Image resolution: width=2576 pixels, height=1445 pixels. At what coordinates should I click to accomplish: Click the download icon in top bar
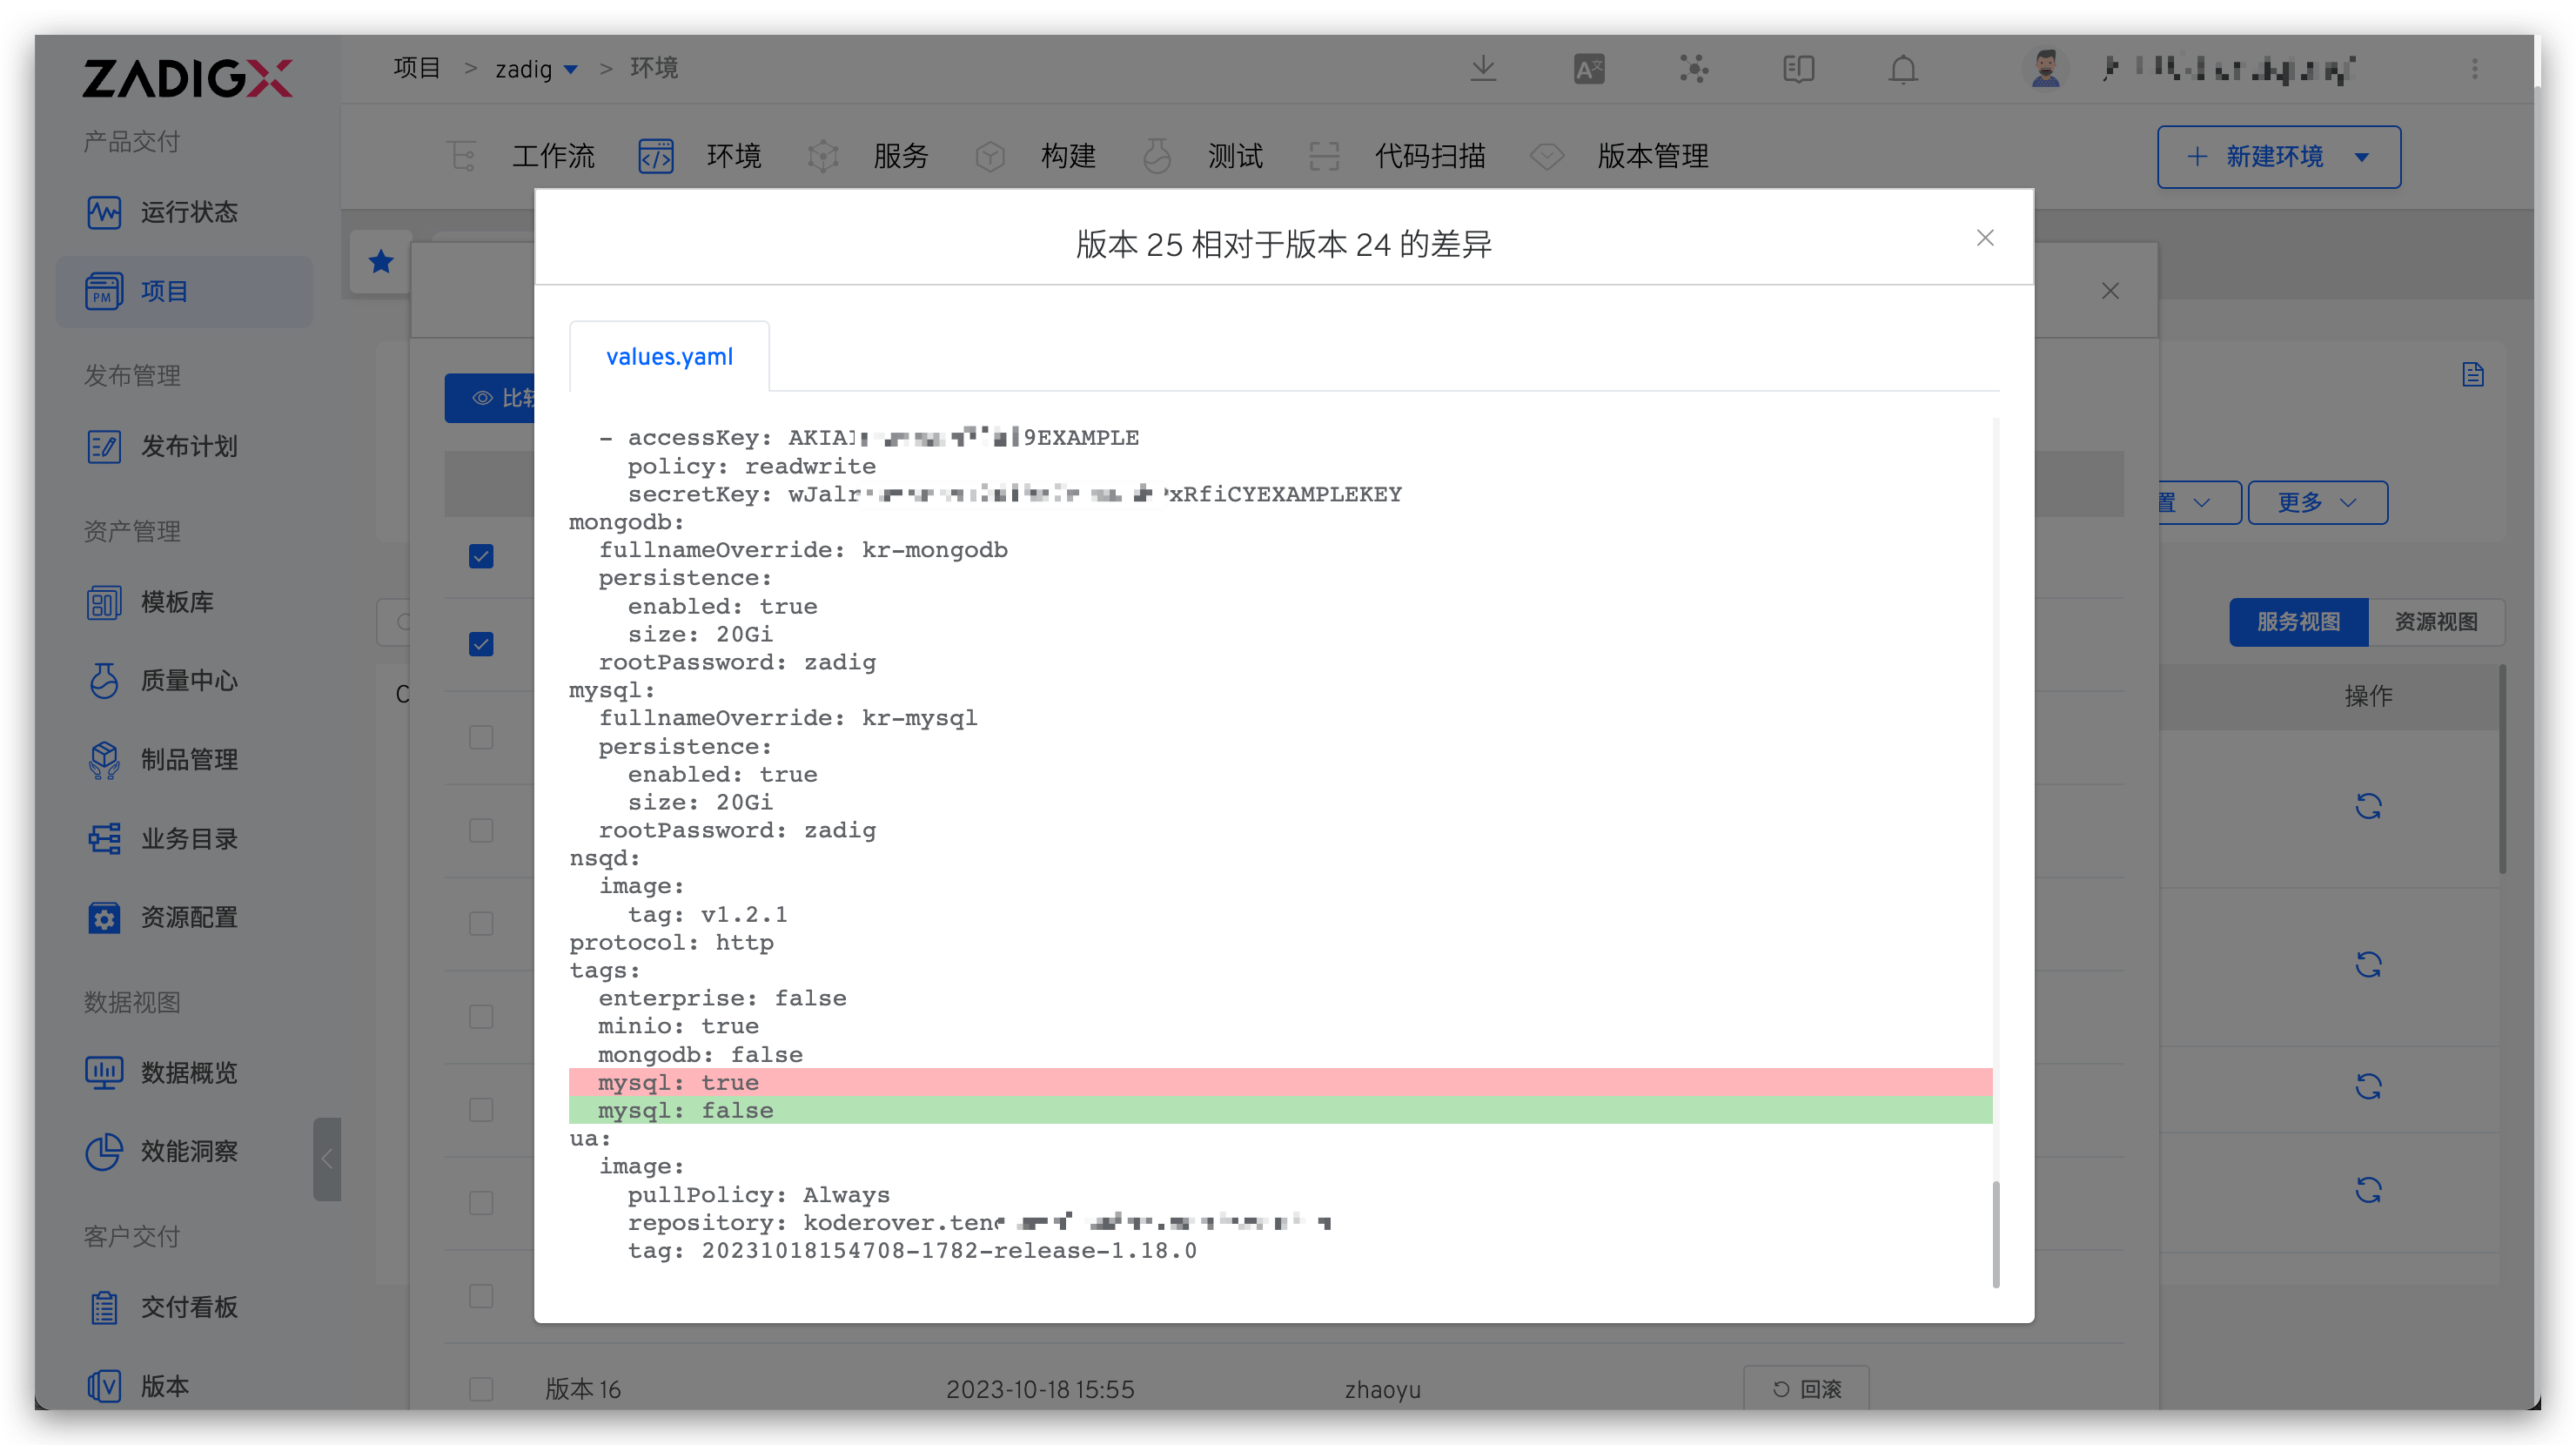1483,69
